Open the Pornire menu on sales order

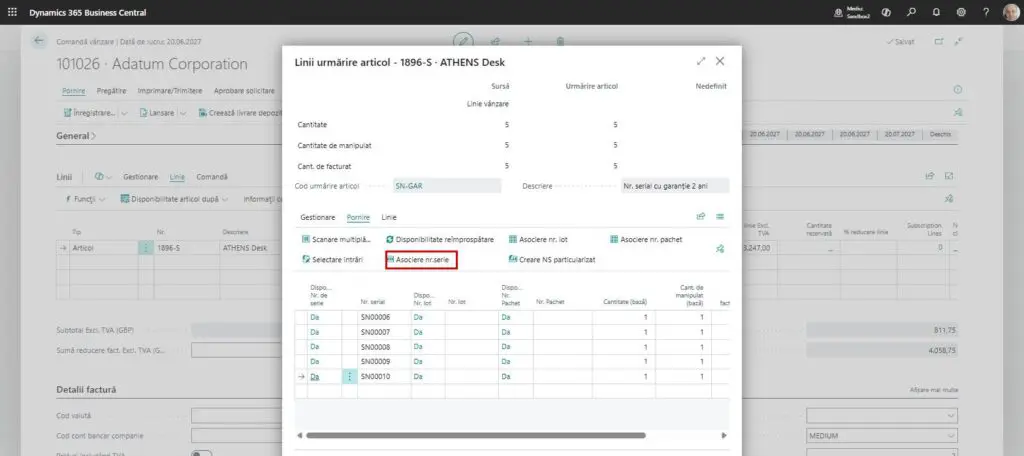tap(74, 91)
